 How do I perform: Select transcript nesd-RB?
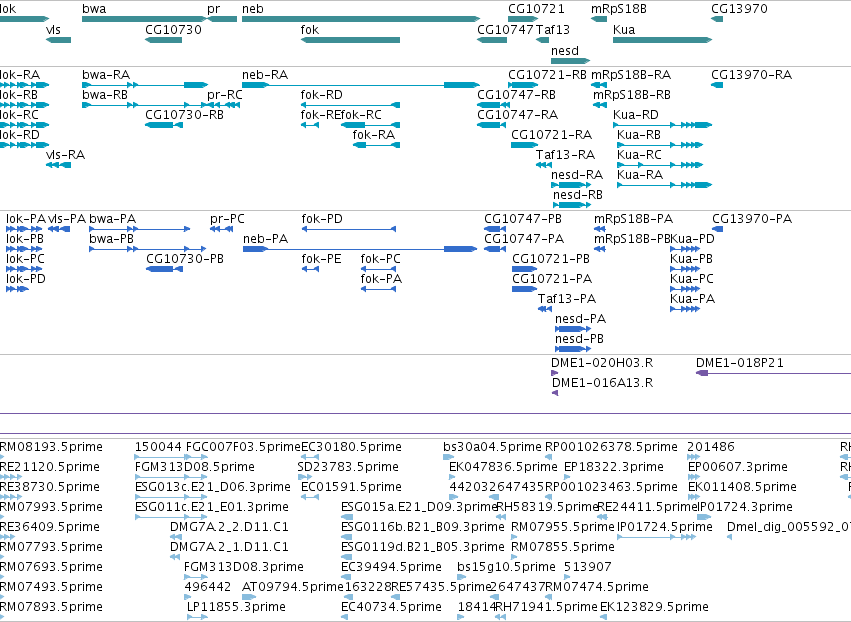[x=571, y=205]
